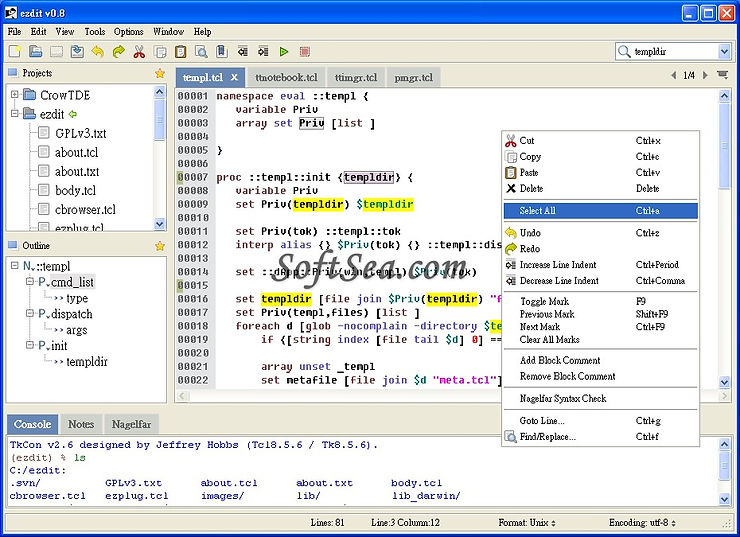
Task: Click the New File toolbar icon
Action: point(15,51)
